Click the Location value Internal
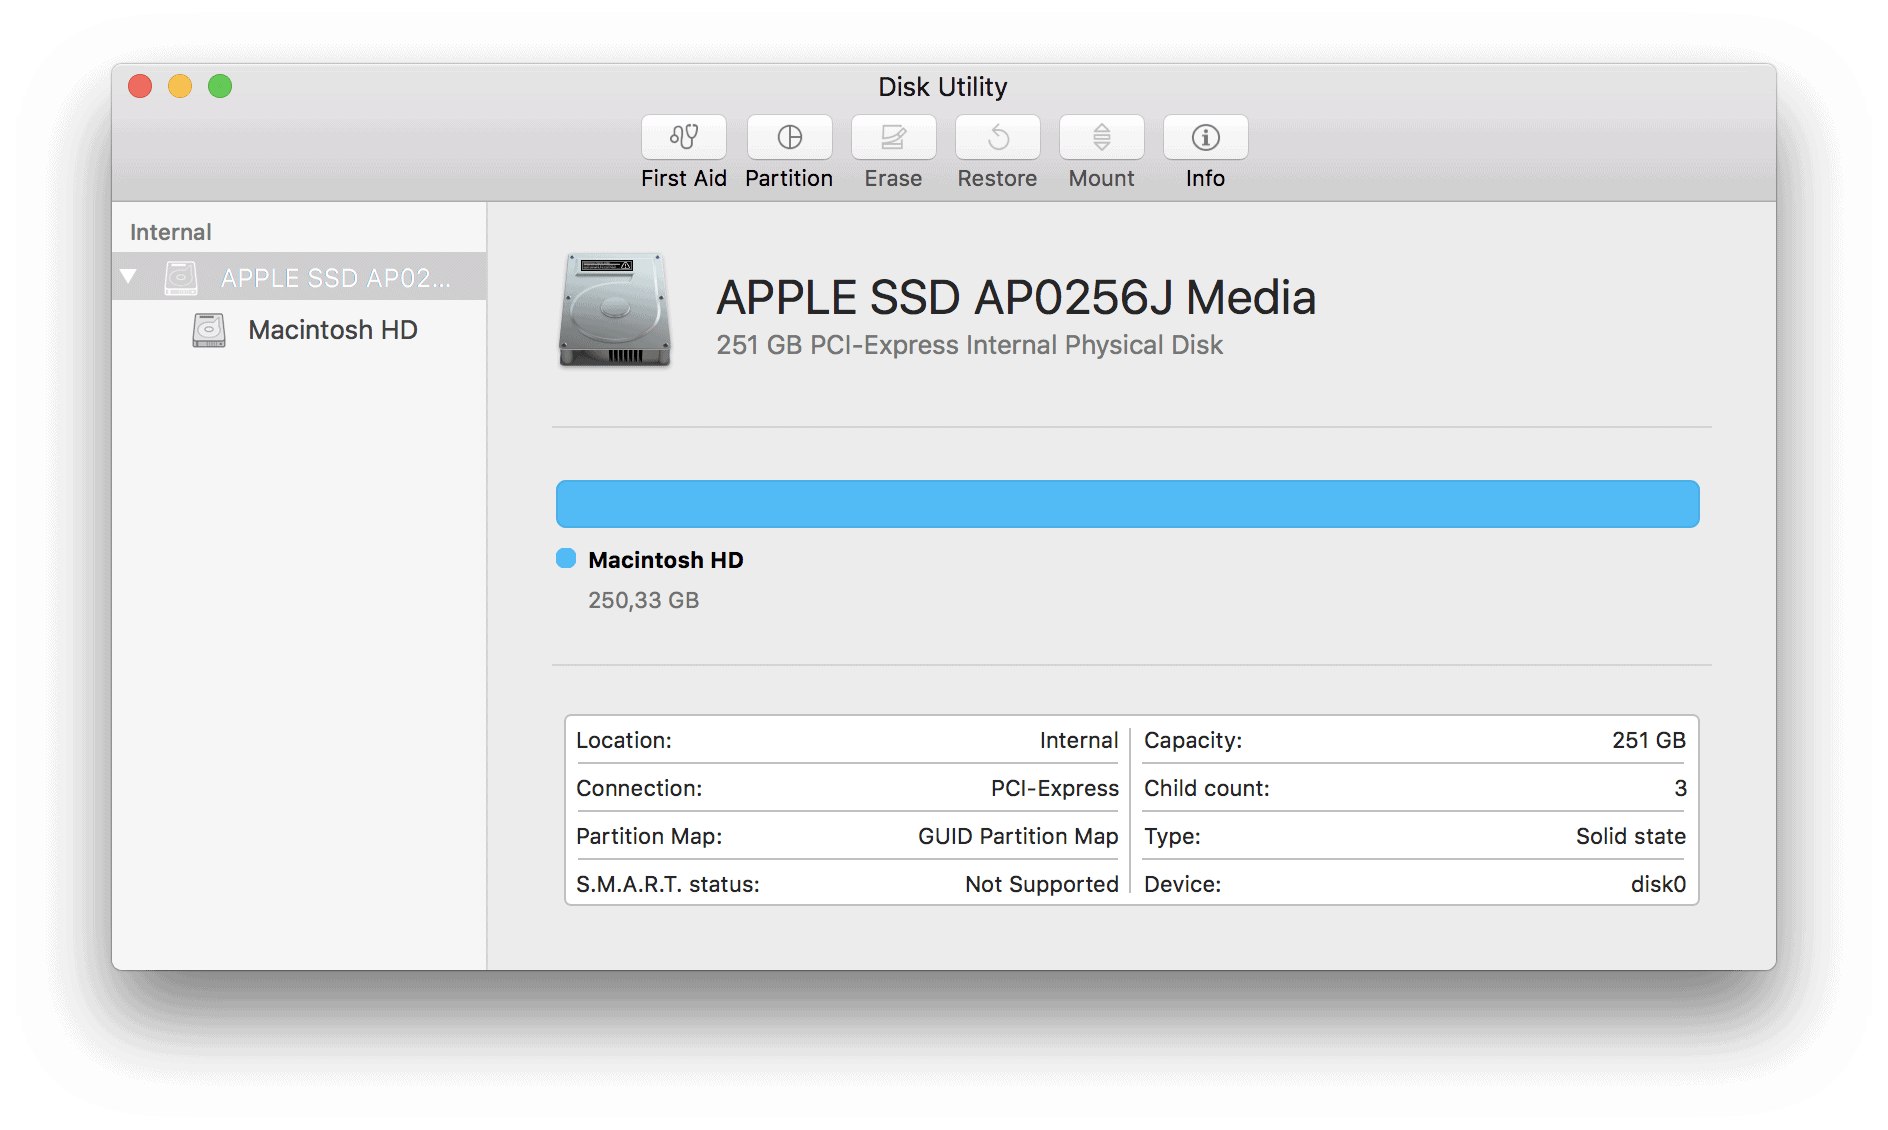 [1079, 740]
